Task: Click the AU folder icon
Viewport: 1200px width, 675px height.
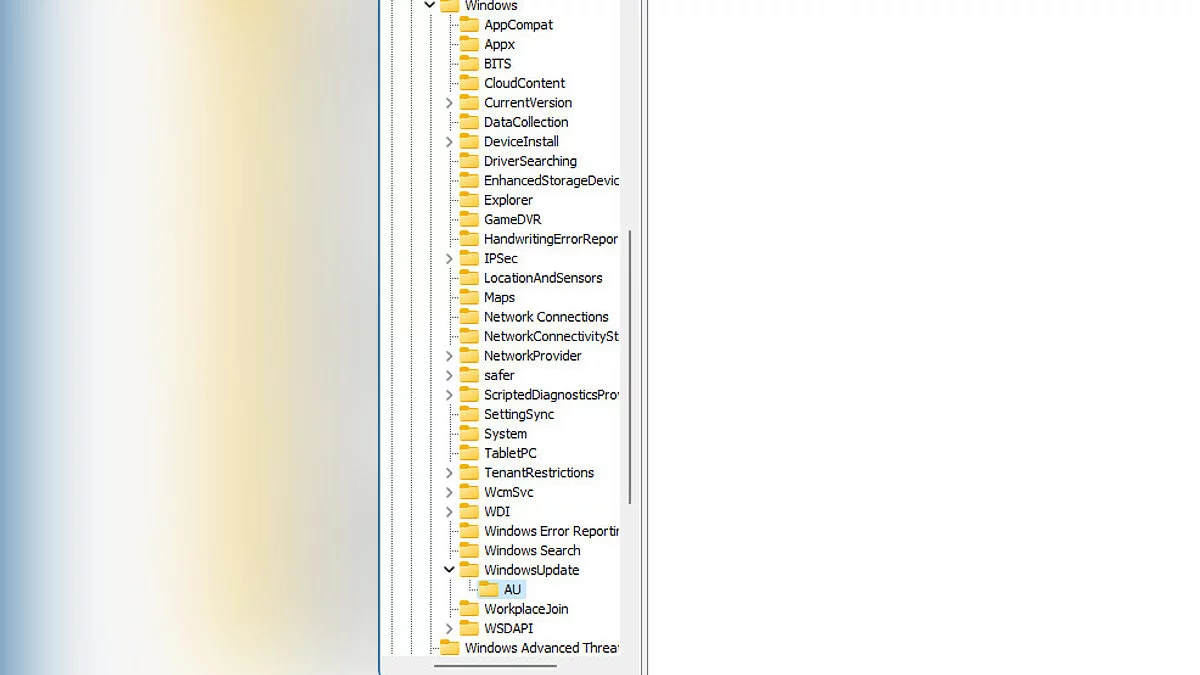Action: click(489, 590)
